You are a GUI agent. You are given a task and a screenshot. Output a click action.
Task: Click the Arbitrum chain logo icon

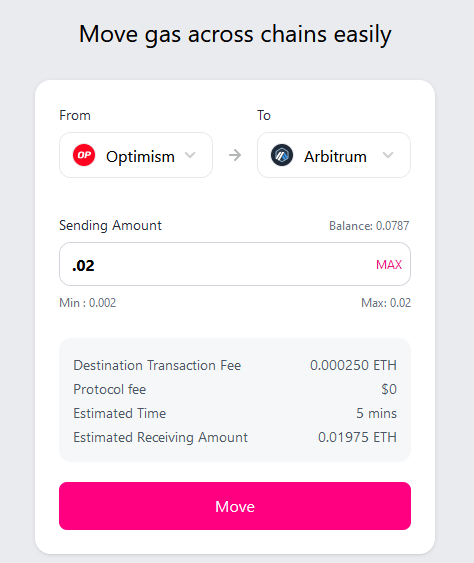(x=282, y=155)
